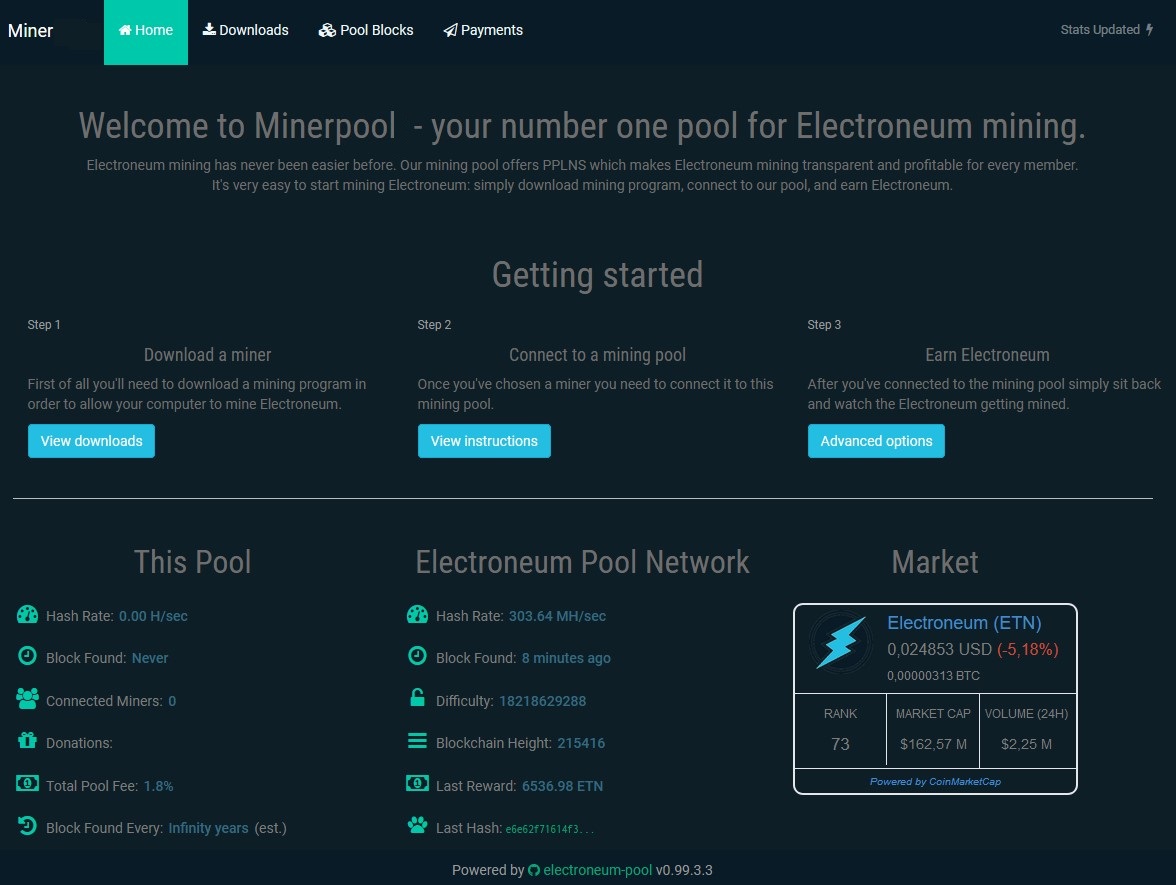The image size is (1176, 885).
Task: Click the cubes icon beside Pool Blocks
Action: click(x=327, y=30)
